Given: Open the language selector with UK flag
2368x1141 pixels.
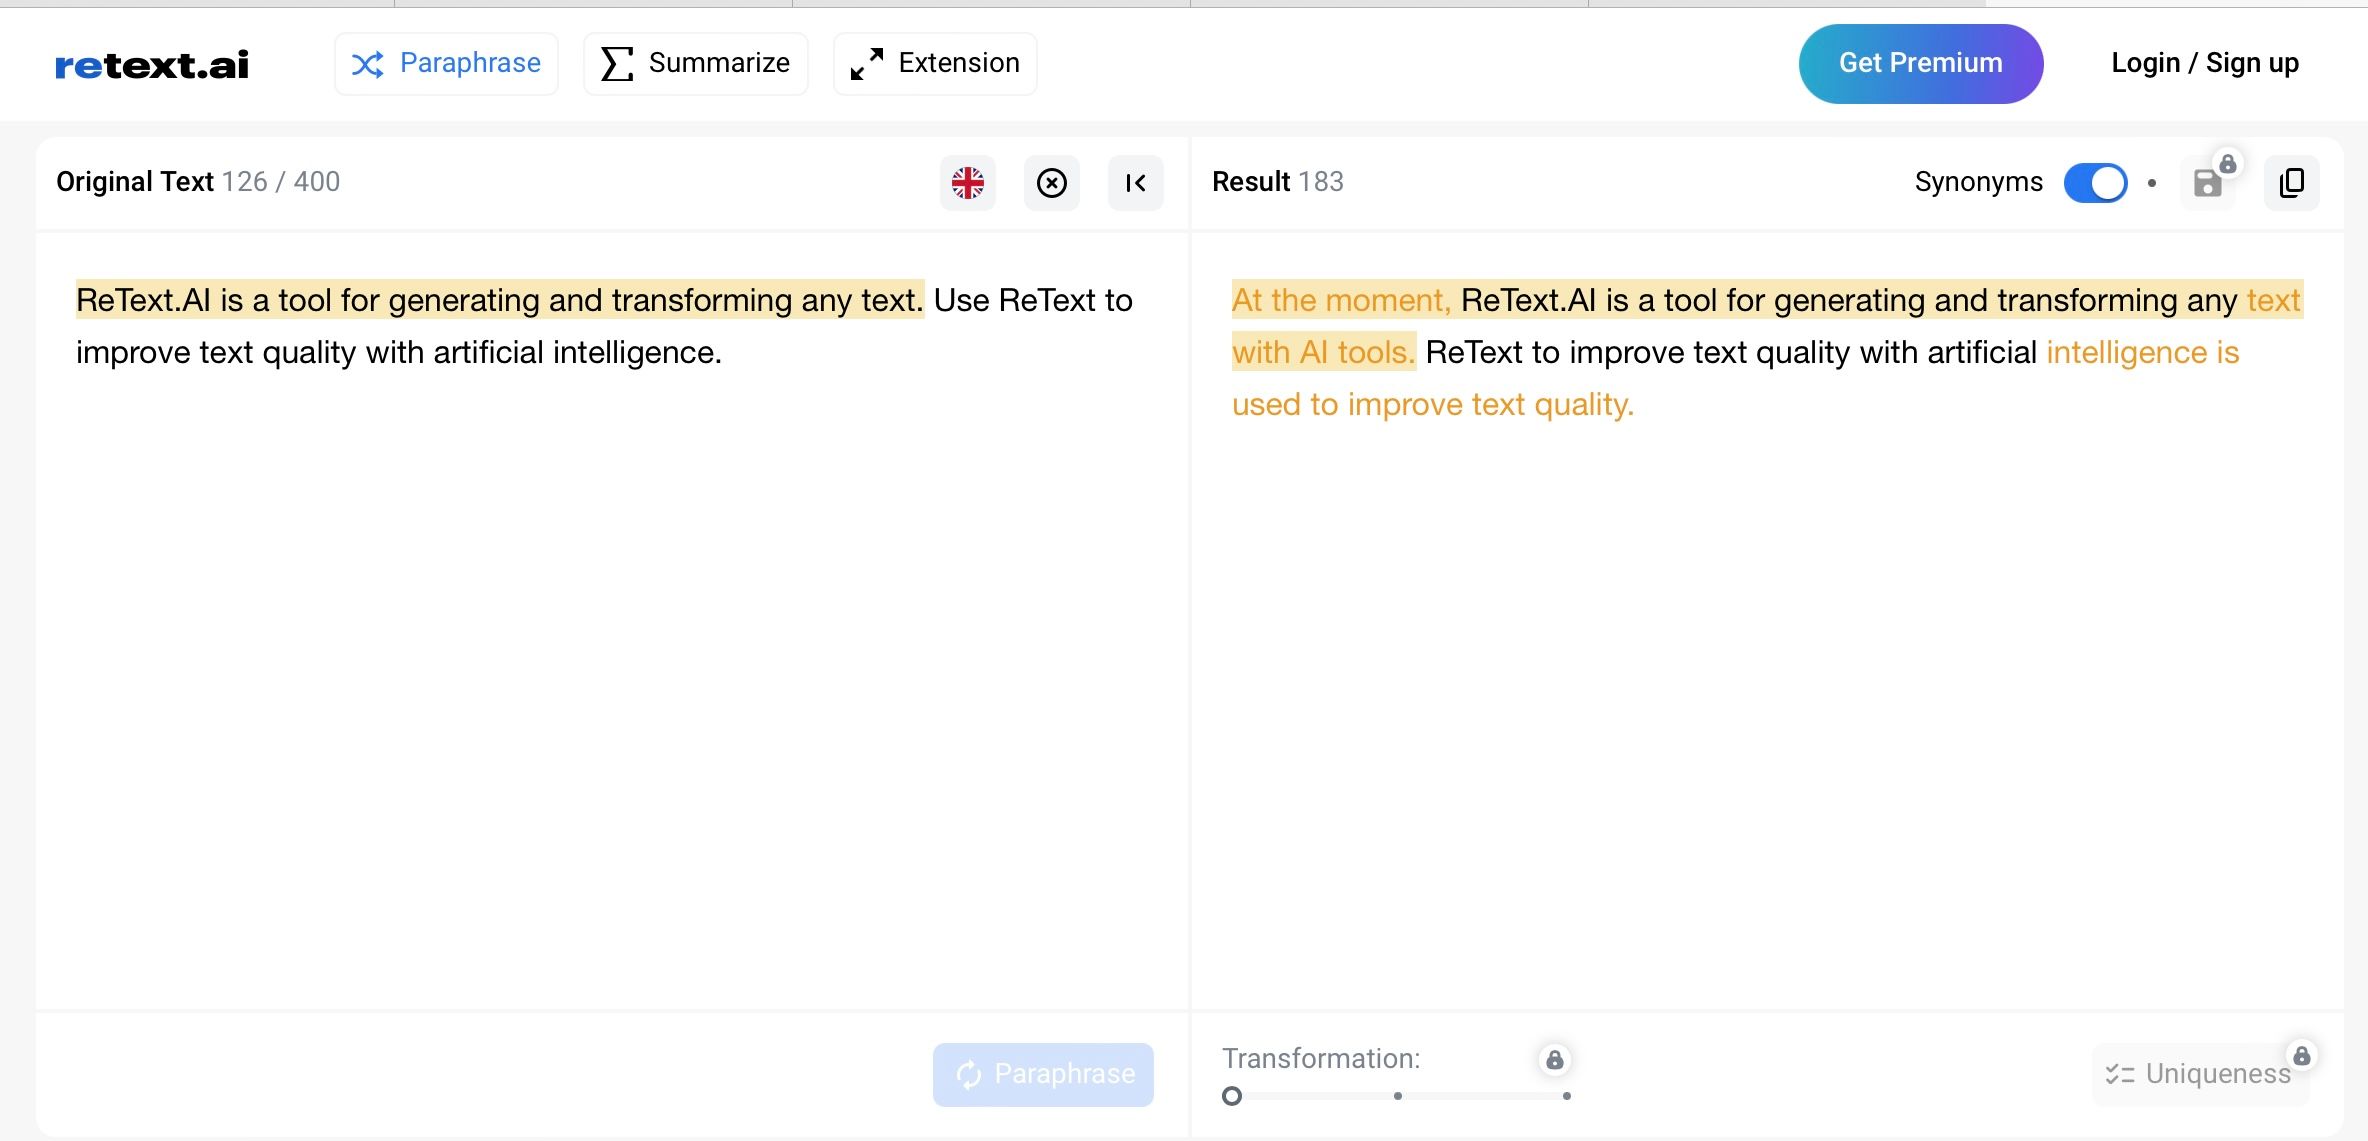Looking at the screenshot, I should (966, 183).
